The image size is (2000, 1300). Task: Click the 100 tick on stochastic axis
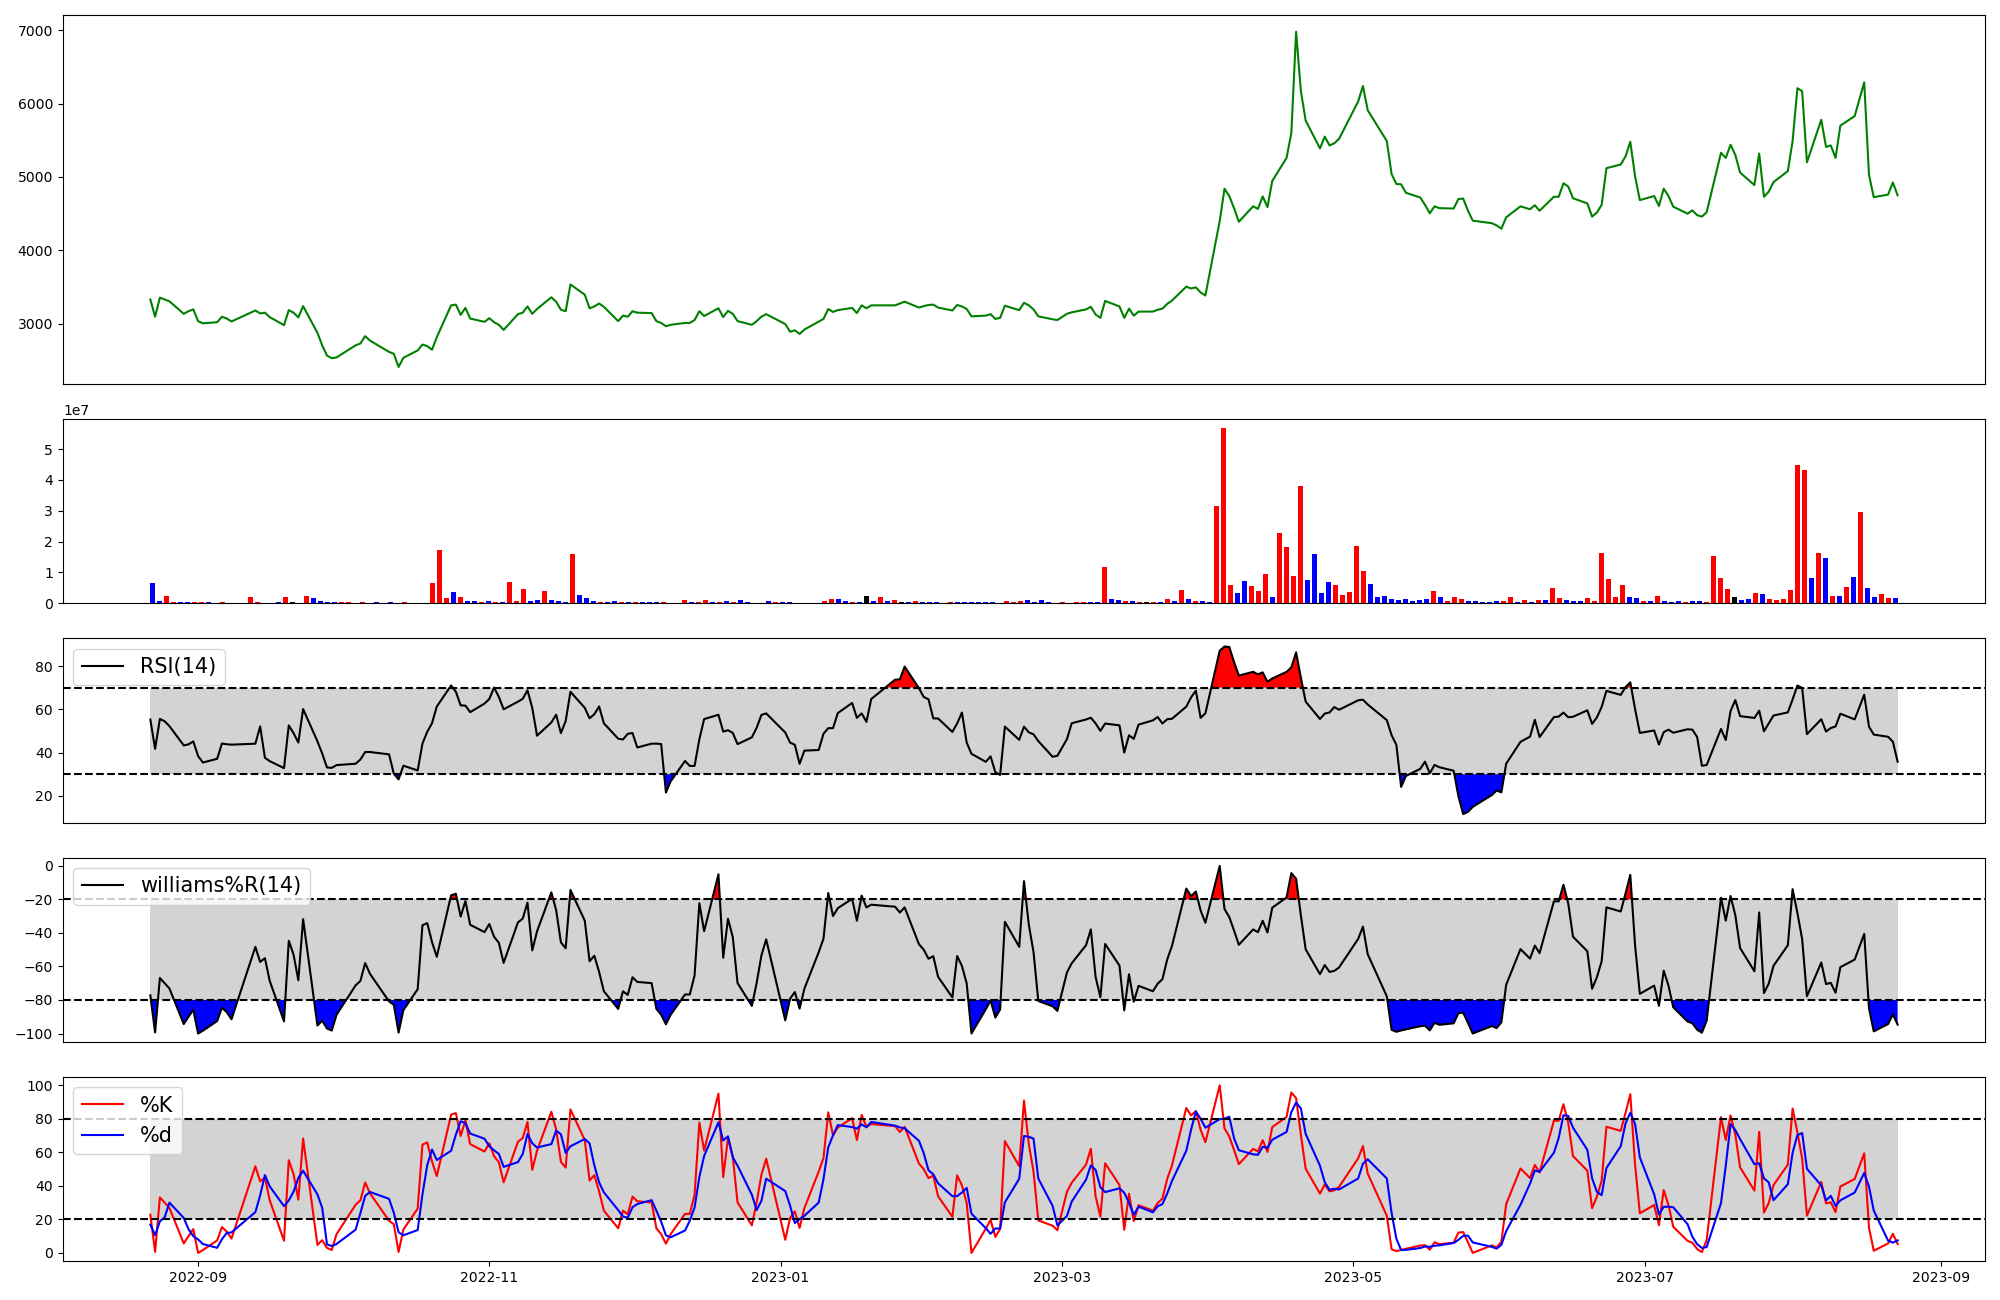coord(42,1086)
